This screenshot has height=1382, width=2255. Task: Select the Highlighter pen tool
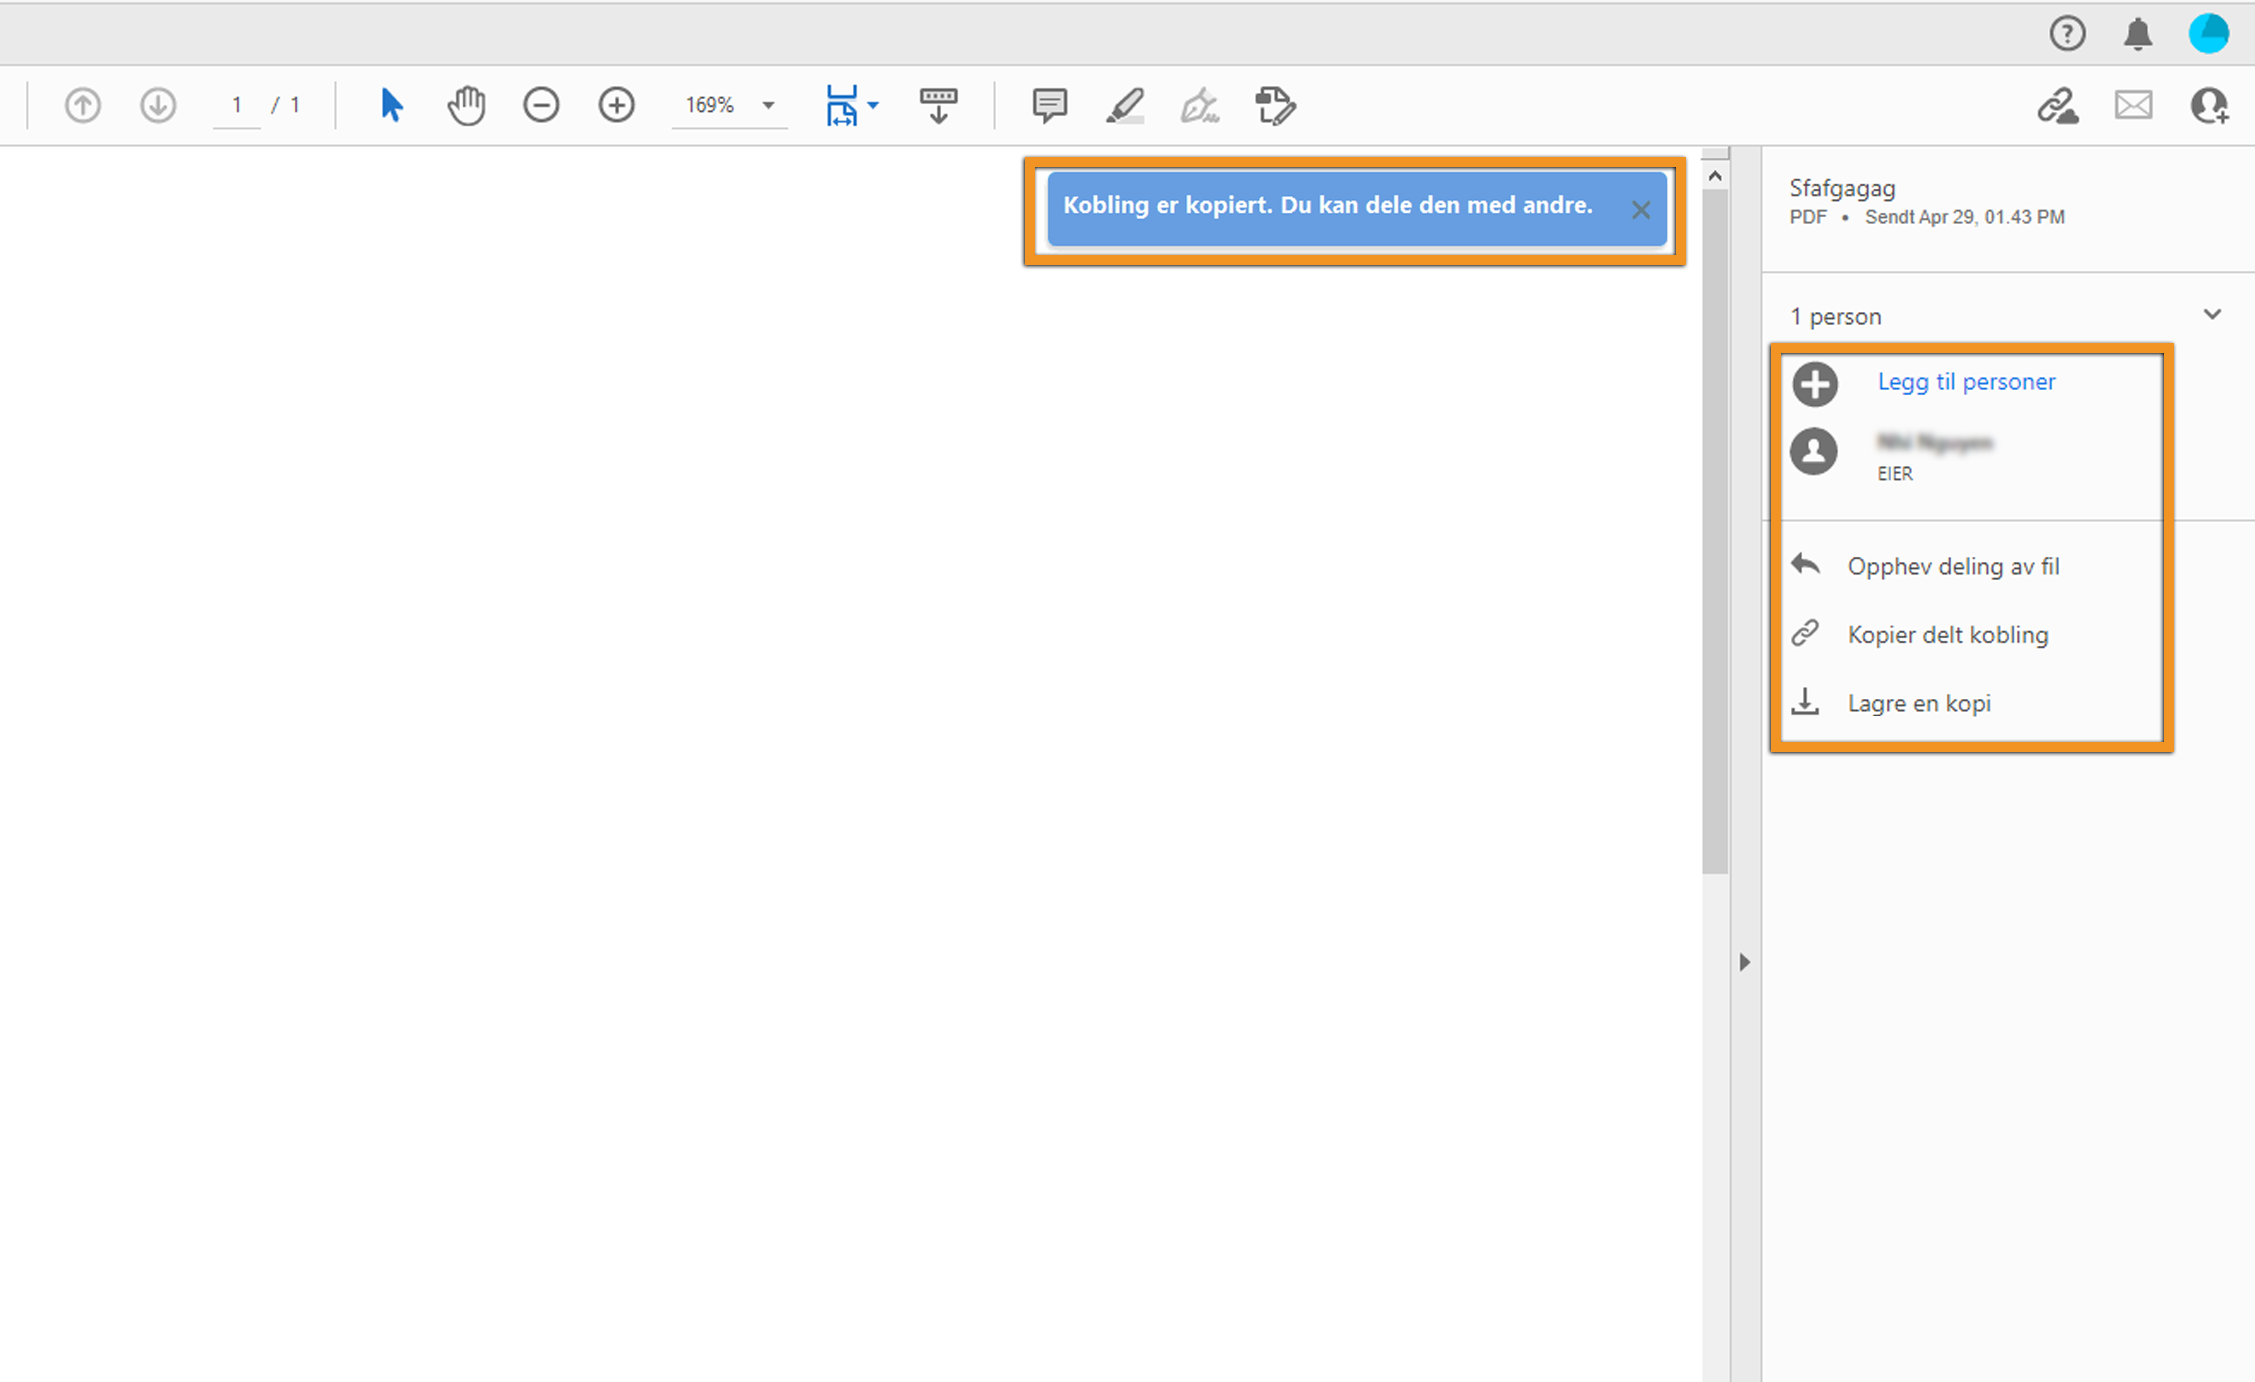pyautogui.click(x=1125, y=105)
